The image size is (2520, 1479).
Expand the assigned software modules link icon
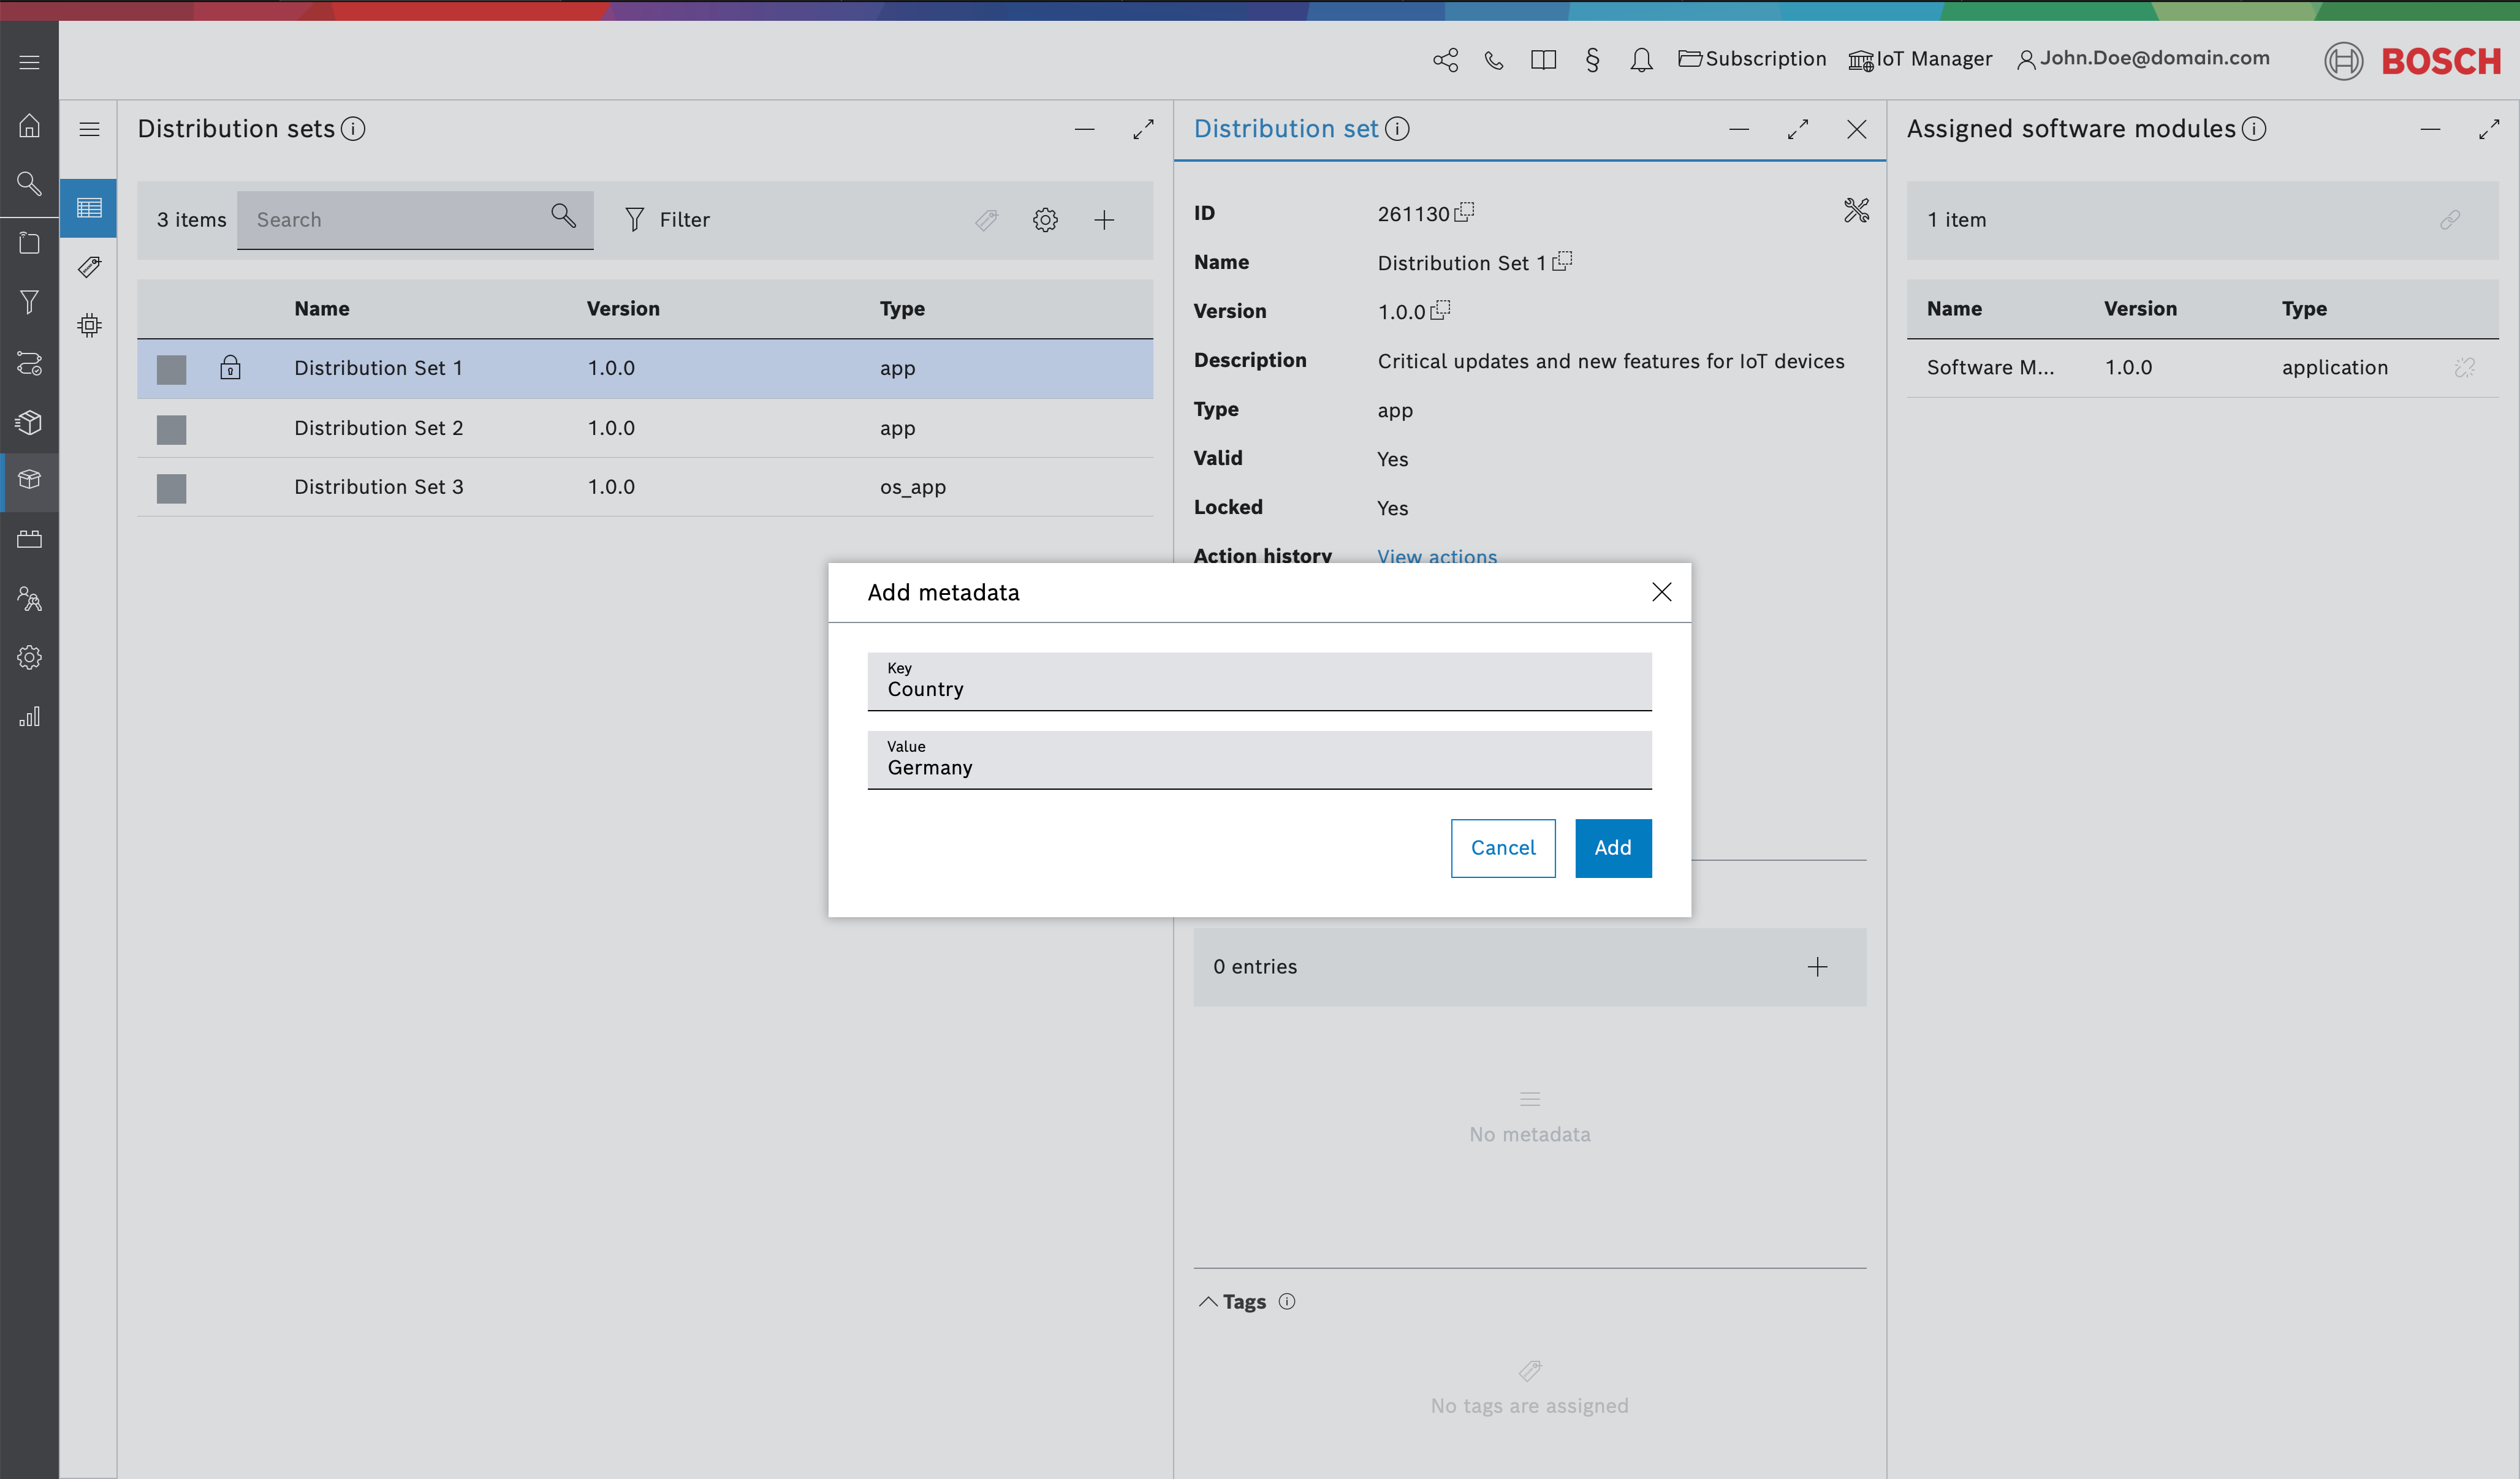[2451, 218]
